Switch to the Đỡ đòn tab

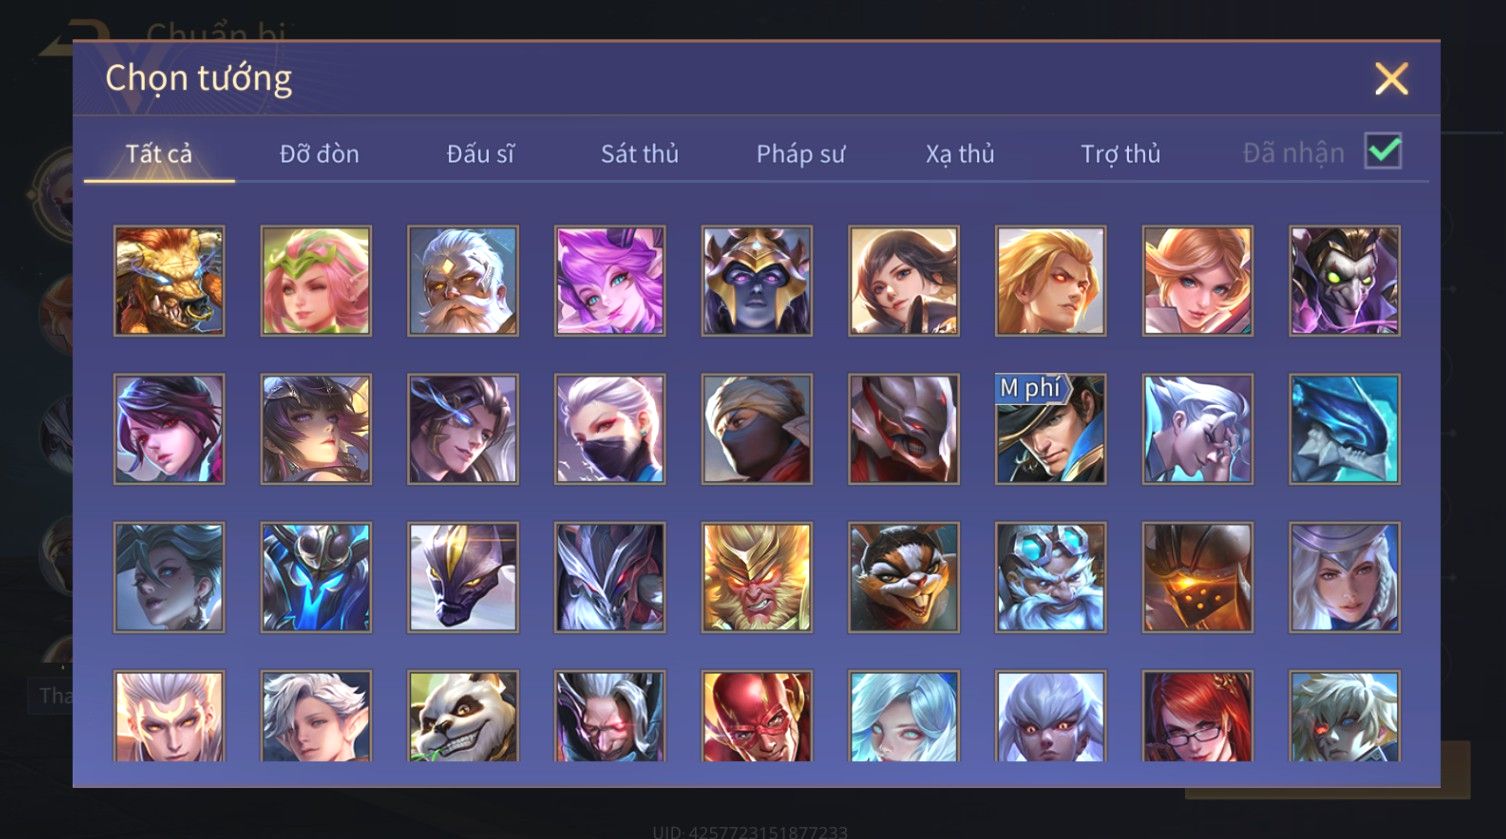[x=319, y=154]
